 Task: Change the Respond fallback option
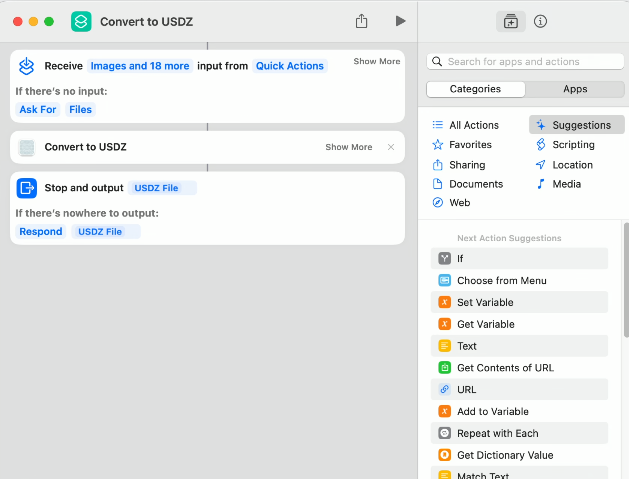pos(41,231)
